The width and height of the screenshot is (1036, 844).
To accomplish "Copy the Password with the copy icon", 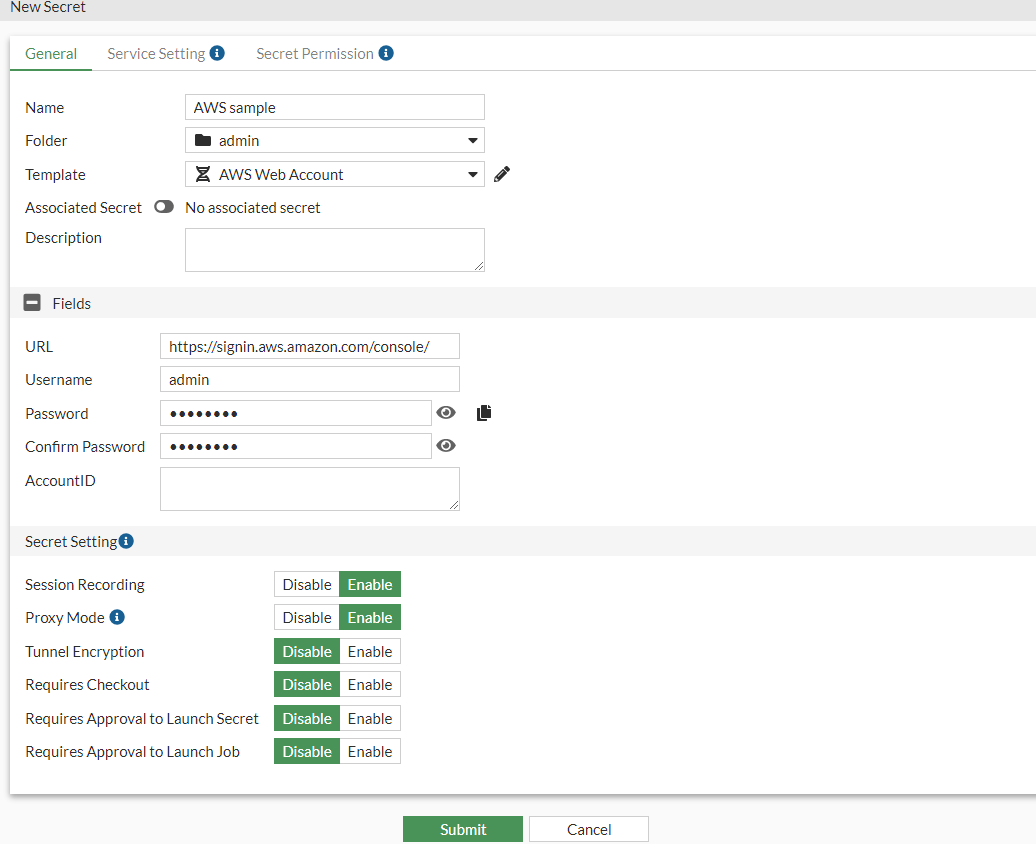I will [x=483, y=412].
